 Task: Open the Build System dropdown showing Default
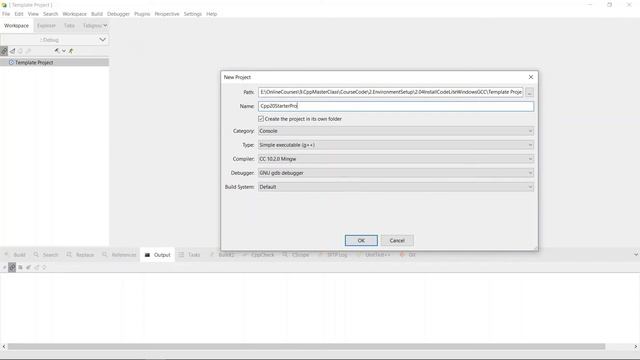pyautogui.click(x=396, y=187)
